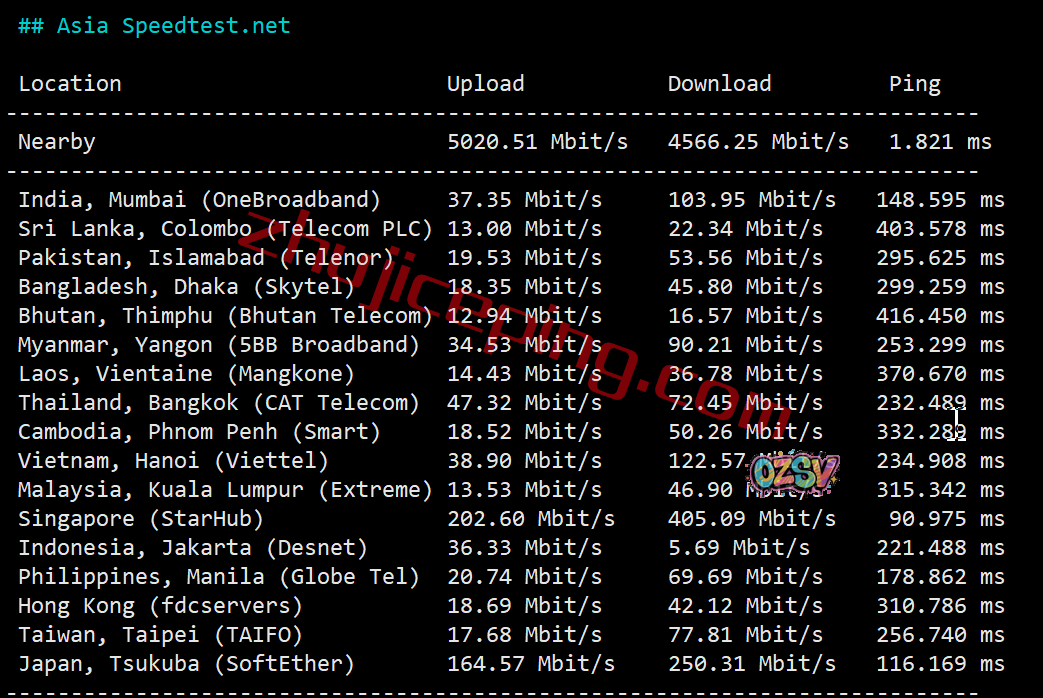Screen dimensions: 1043x698
Task: Click Hong Kong (fdcservers) entry
Action: (160, 606)
